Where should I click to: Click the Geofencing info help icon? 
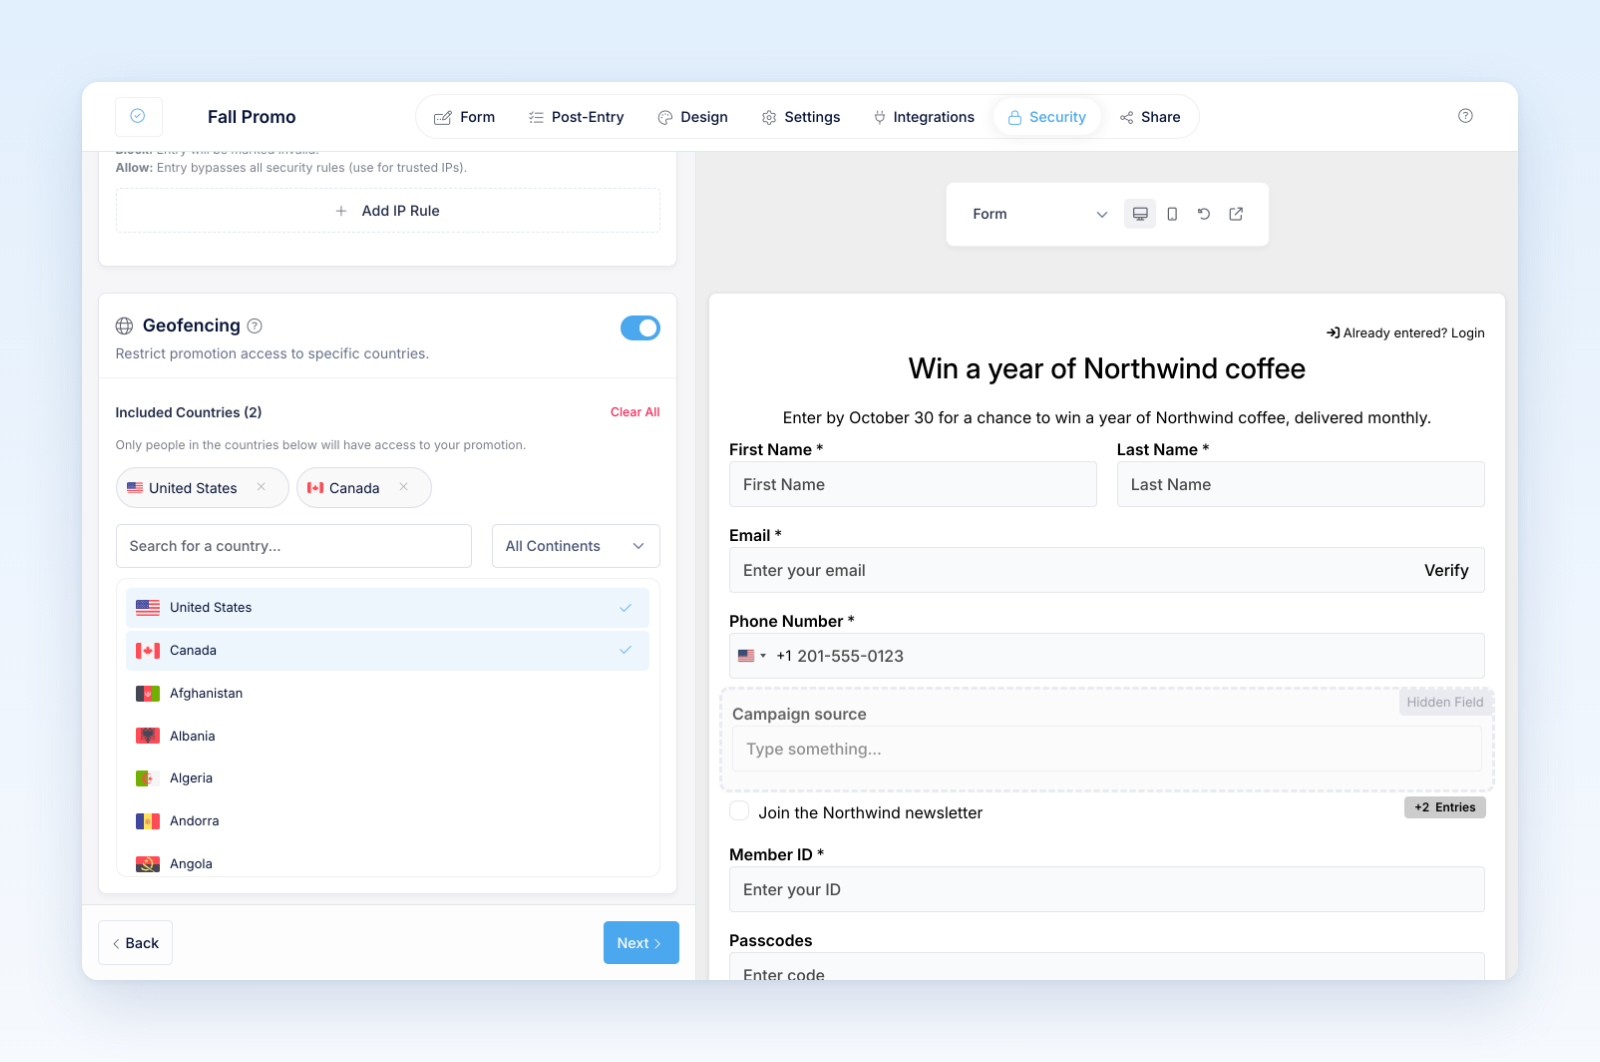[255, 326]
